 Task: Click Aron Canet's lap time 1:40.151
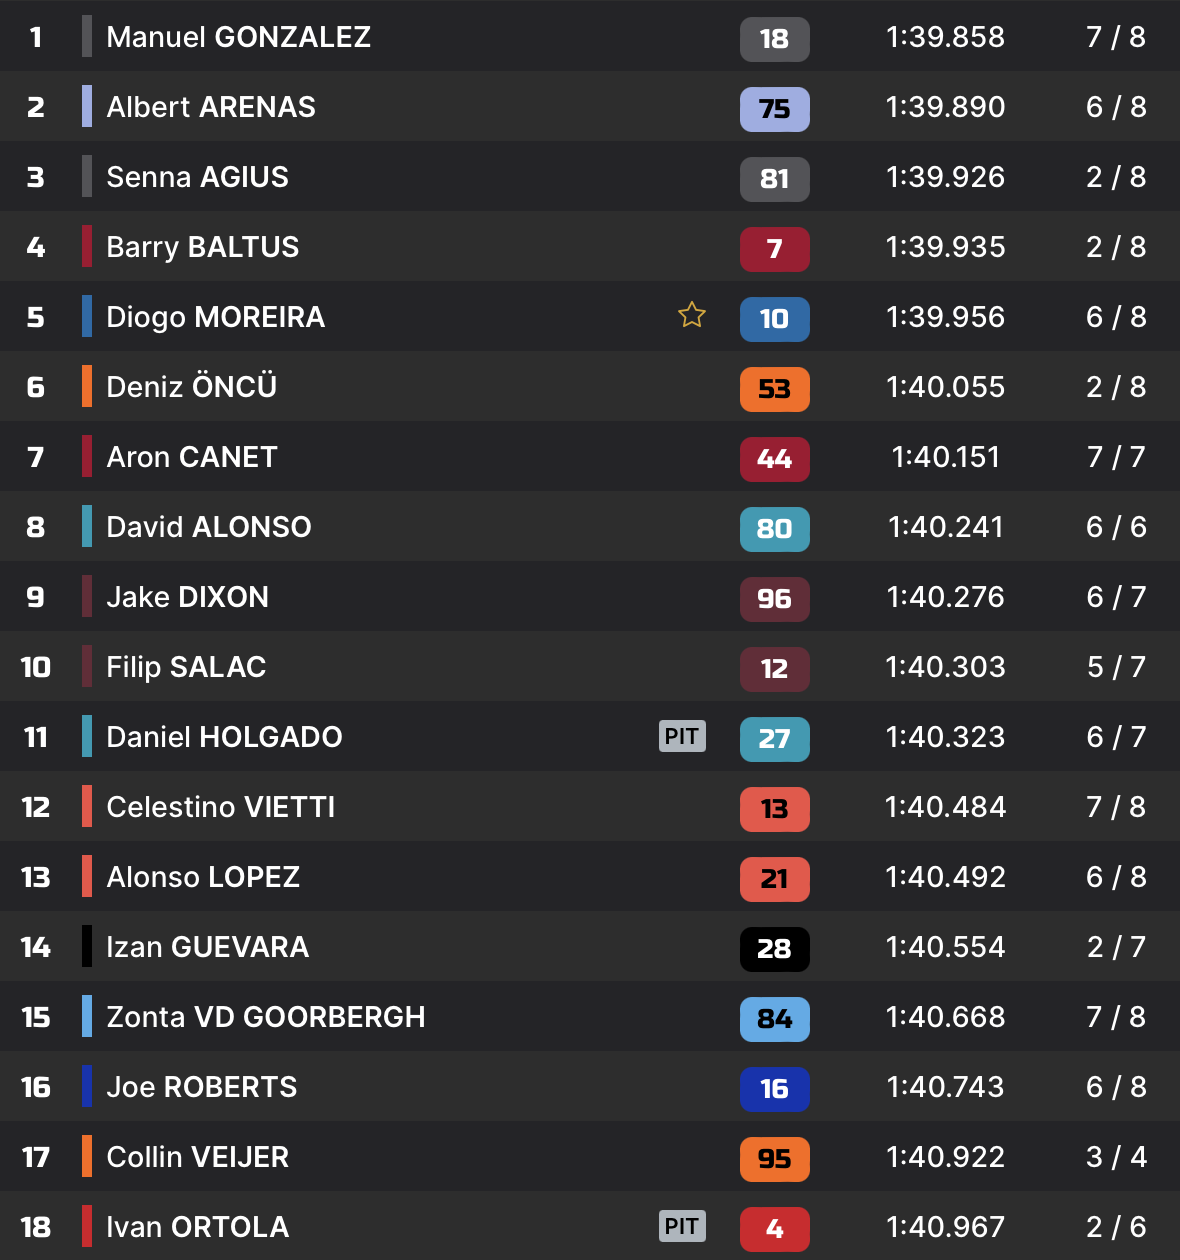945,457
